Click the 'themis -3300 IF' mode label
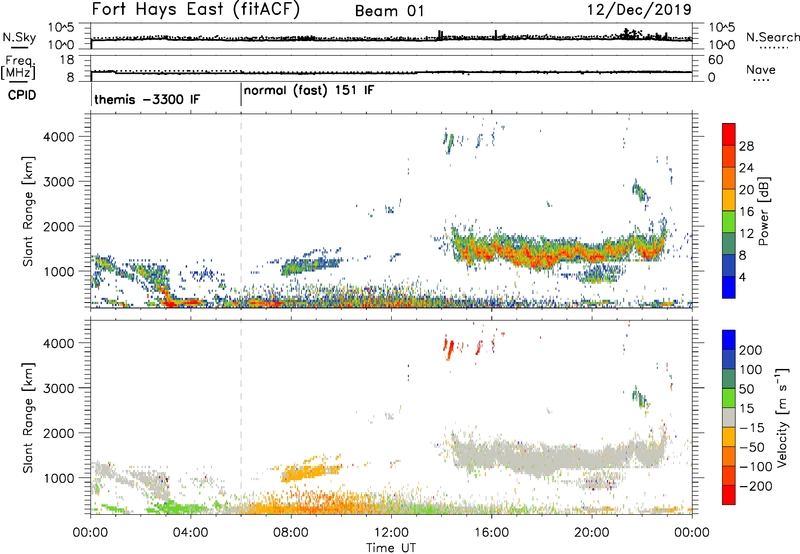This screenshot has height=554, width=800. coord(147,99)
